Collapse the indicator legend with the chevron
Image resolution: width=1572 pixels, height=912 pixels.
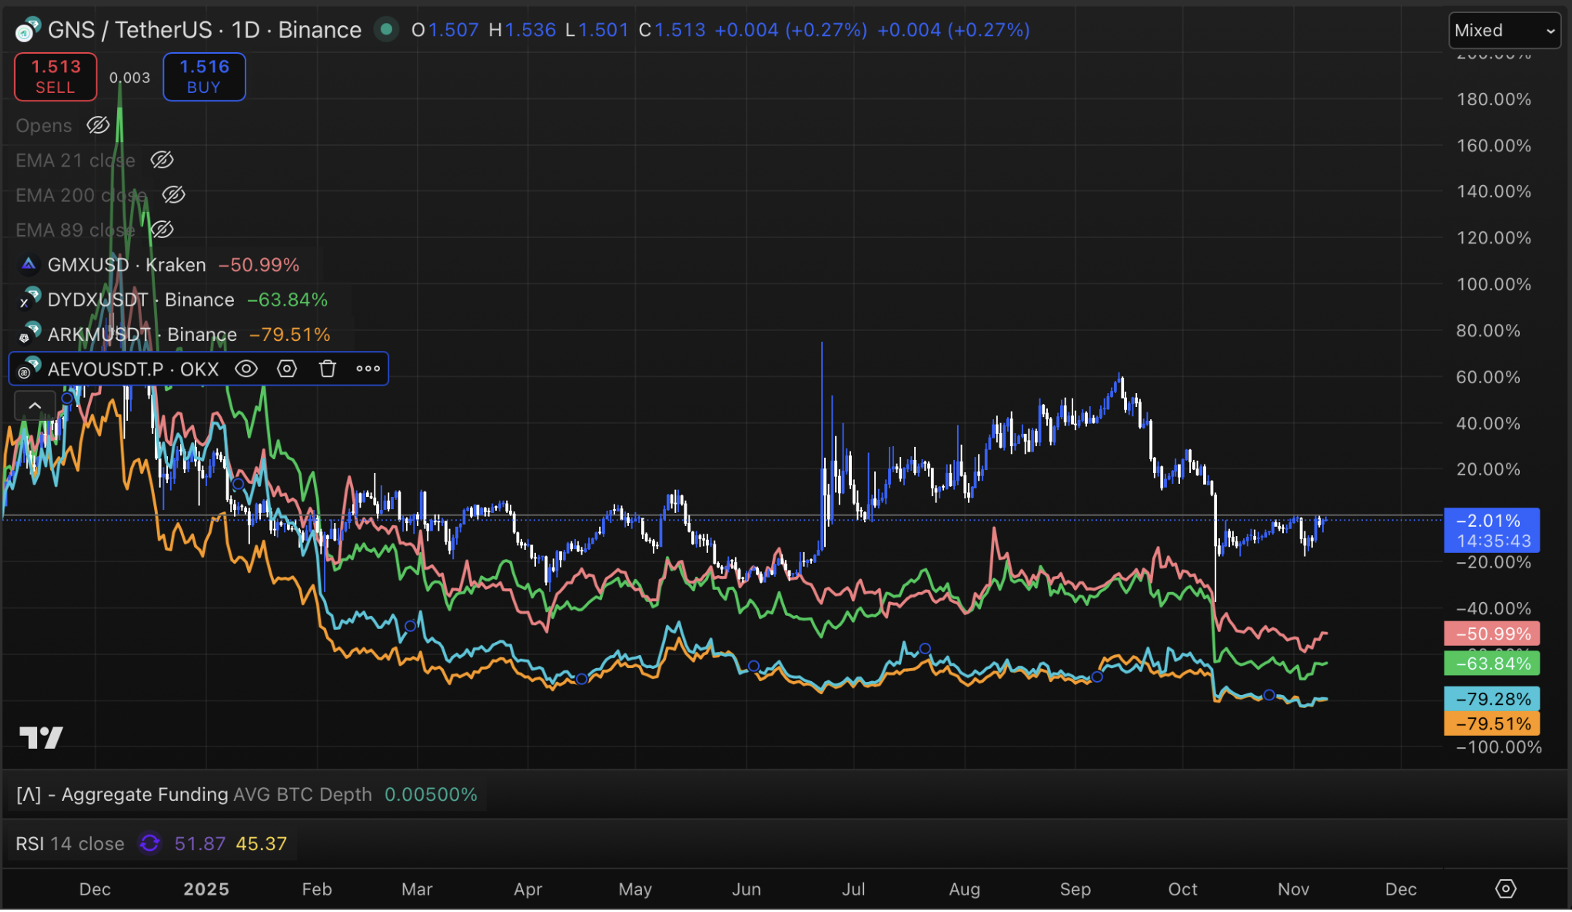(34, 405)
